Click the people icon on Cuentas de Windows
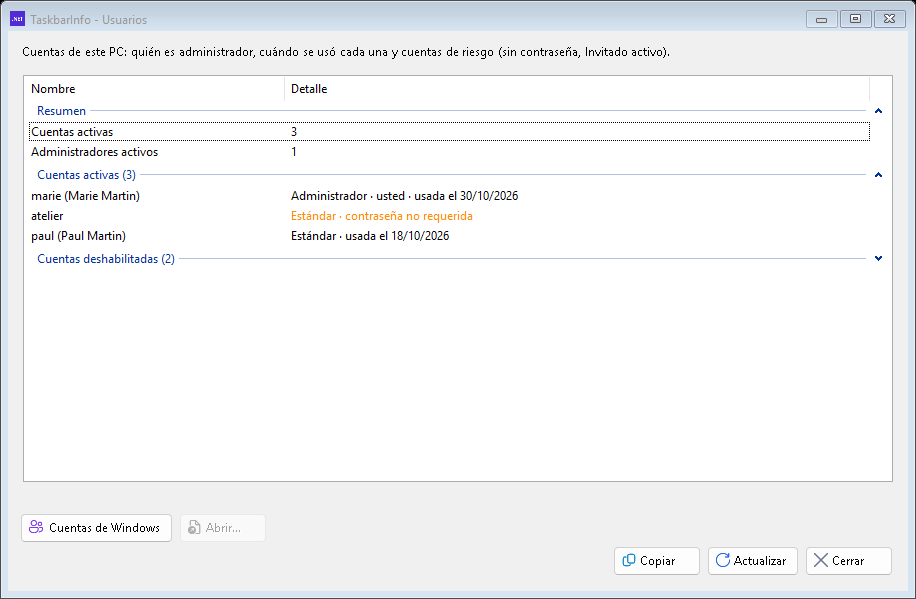 pyautogui.click(x=36, y=527)
